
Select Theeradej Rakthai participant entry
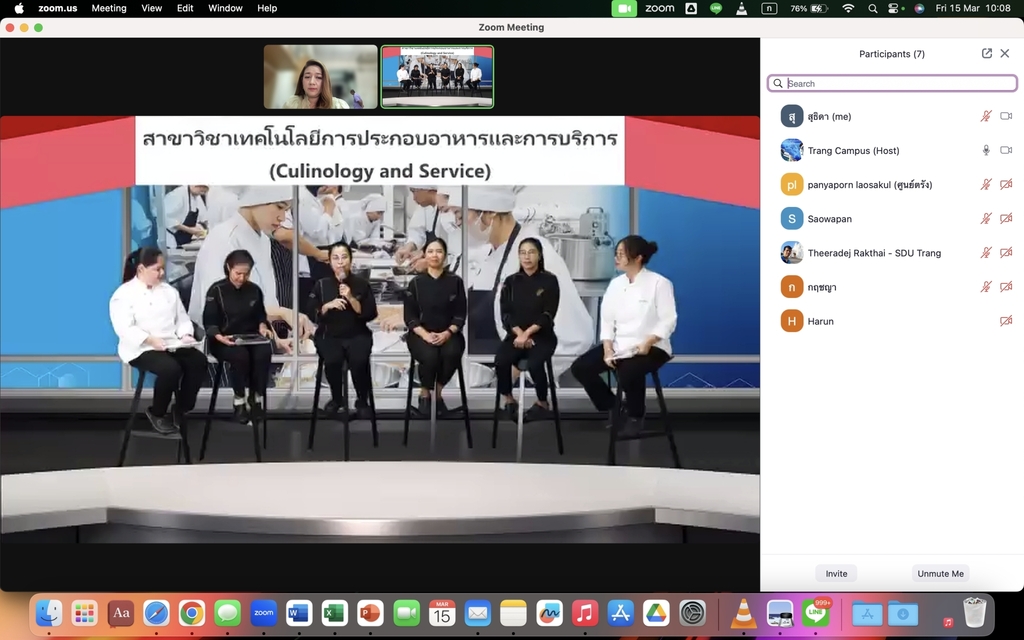[x=873, y=253]
